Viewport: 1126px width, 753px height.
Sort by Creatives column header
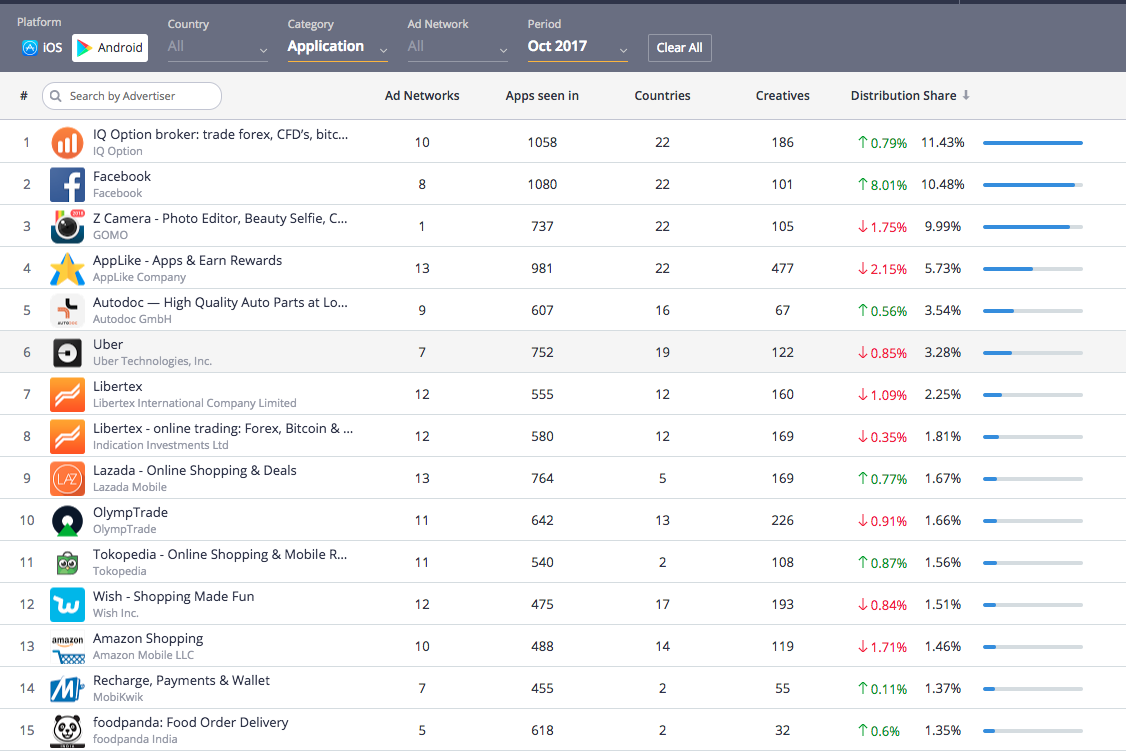(782, 95)
